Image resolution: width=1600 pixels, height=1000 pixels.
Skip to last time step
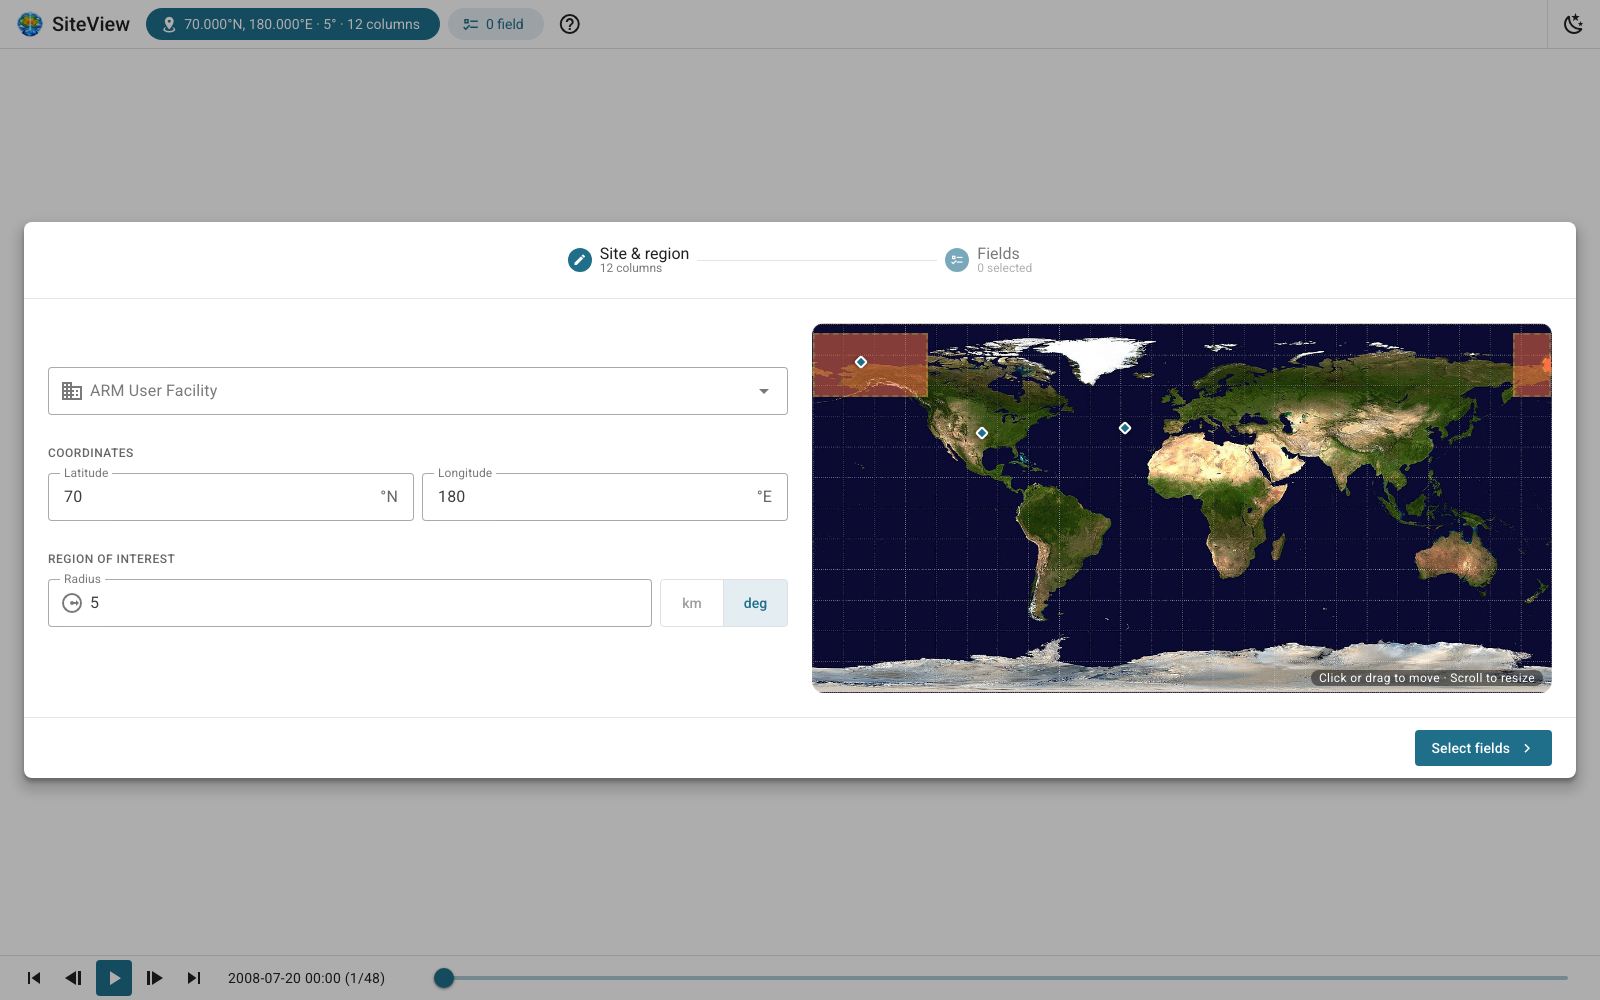tap(194, 978)
